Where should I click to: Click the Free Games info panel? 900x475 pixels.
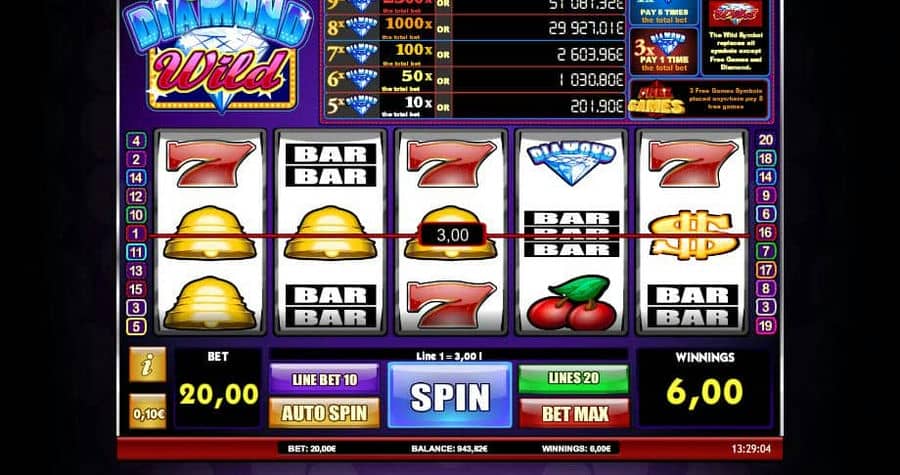(699, 99)
